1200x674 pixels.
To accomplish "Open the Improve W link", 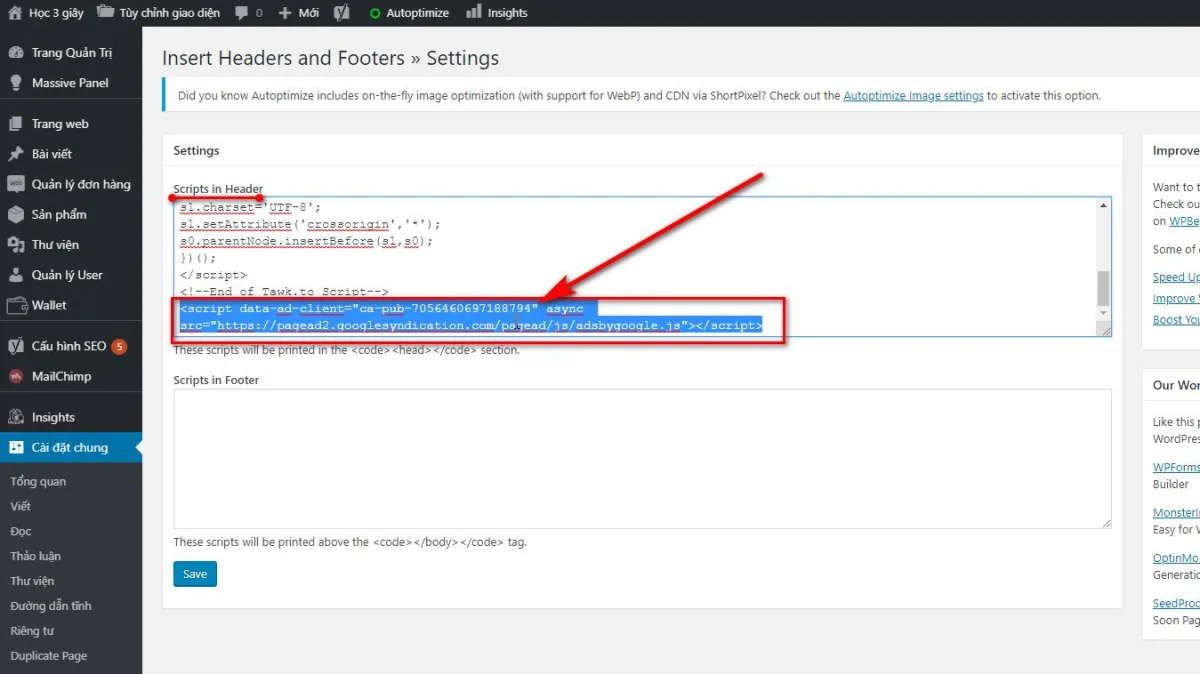I will 1176,298.
